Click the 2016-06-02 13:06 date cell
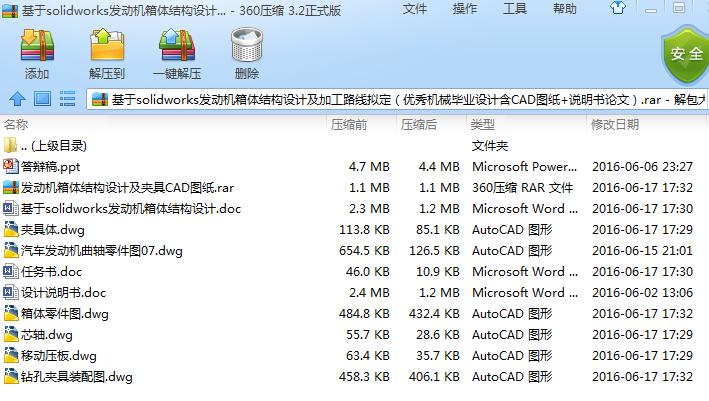Screen dimensions: 709x401 [643, 292]
